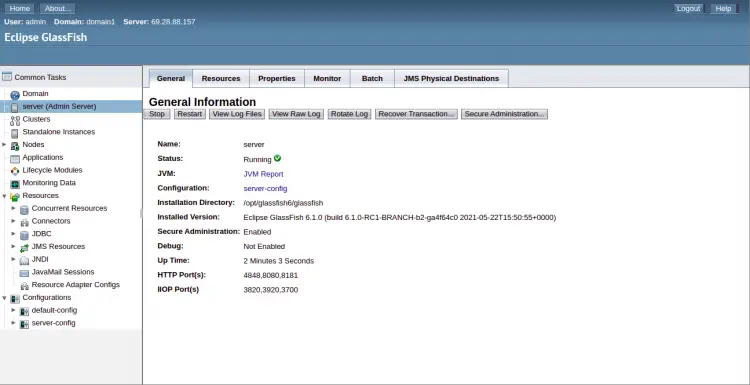
Task: Click the server (Admin Server) icon
Action: click(x=15, y=107)
